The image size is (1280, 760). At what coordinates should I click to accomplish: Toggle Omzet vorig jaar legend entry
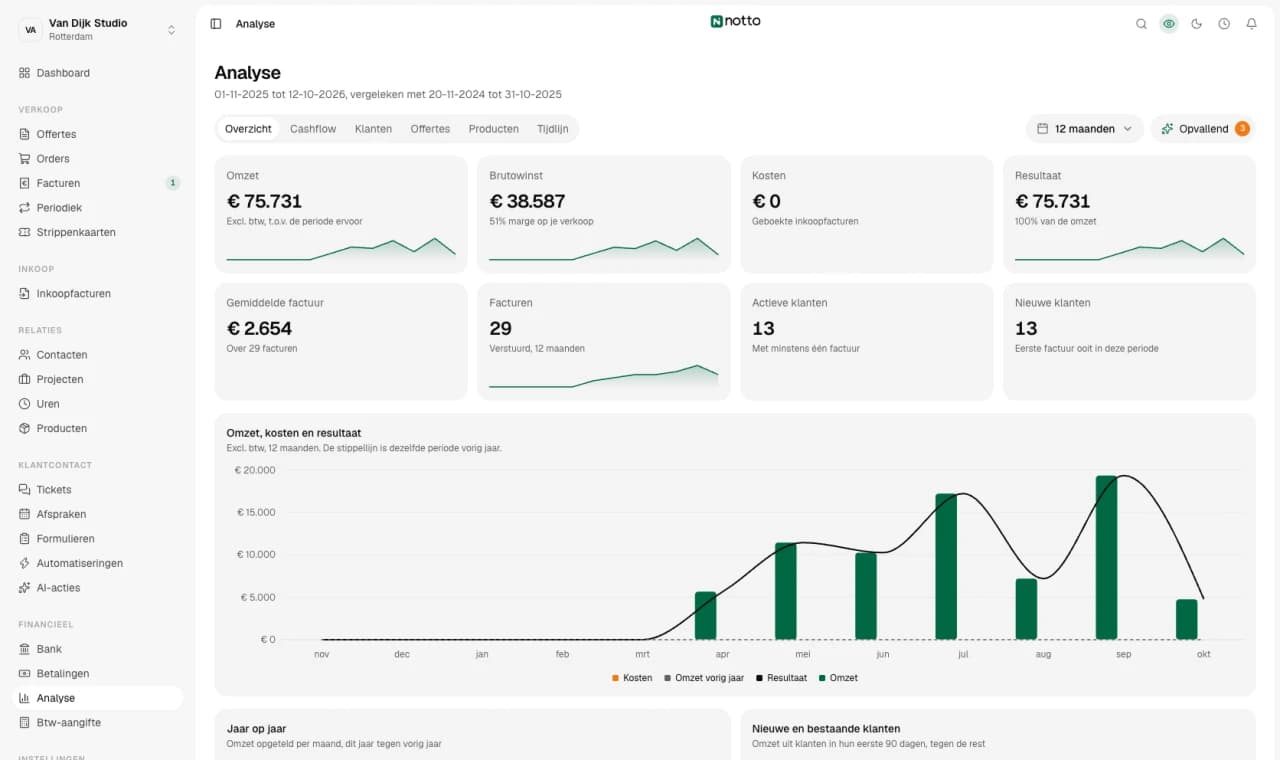click(704, 678)
